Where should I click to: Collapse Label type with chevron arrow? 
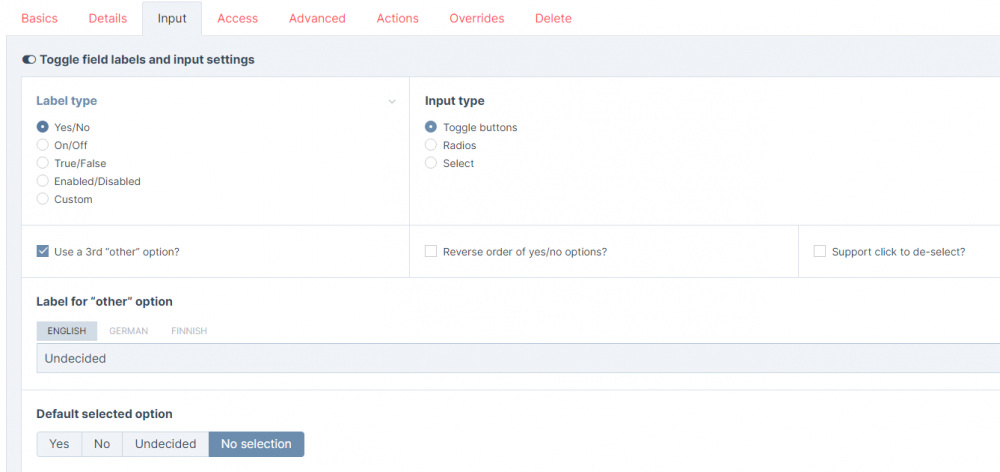392,102
